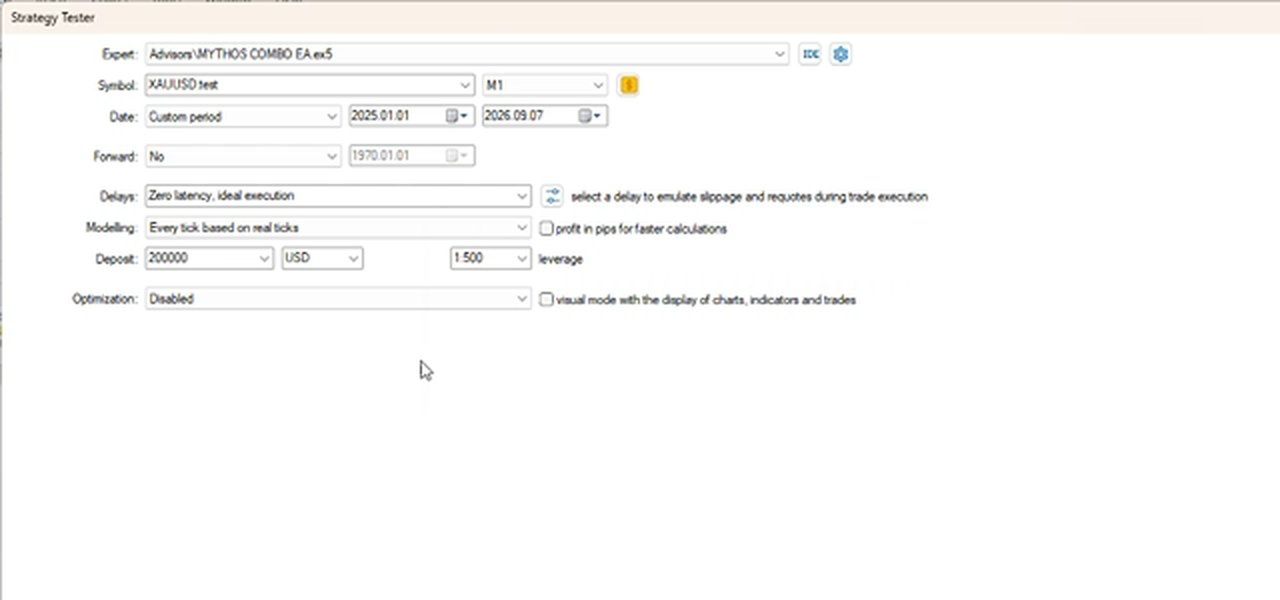Viewport: 1280px width, 600px height.
Task: Open the start date calendar picker
Action: click(x=456, y=116)
